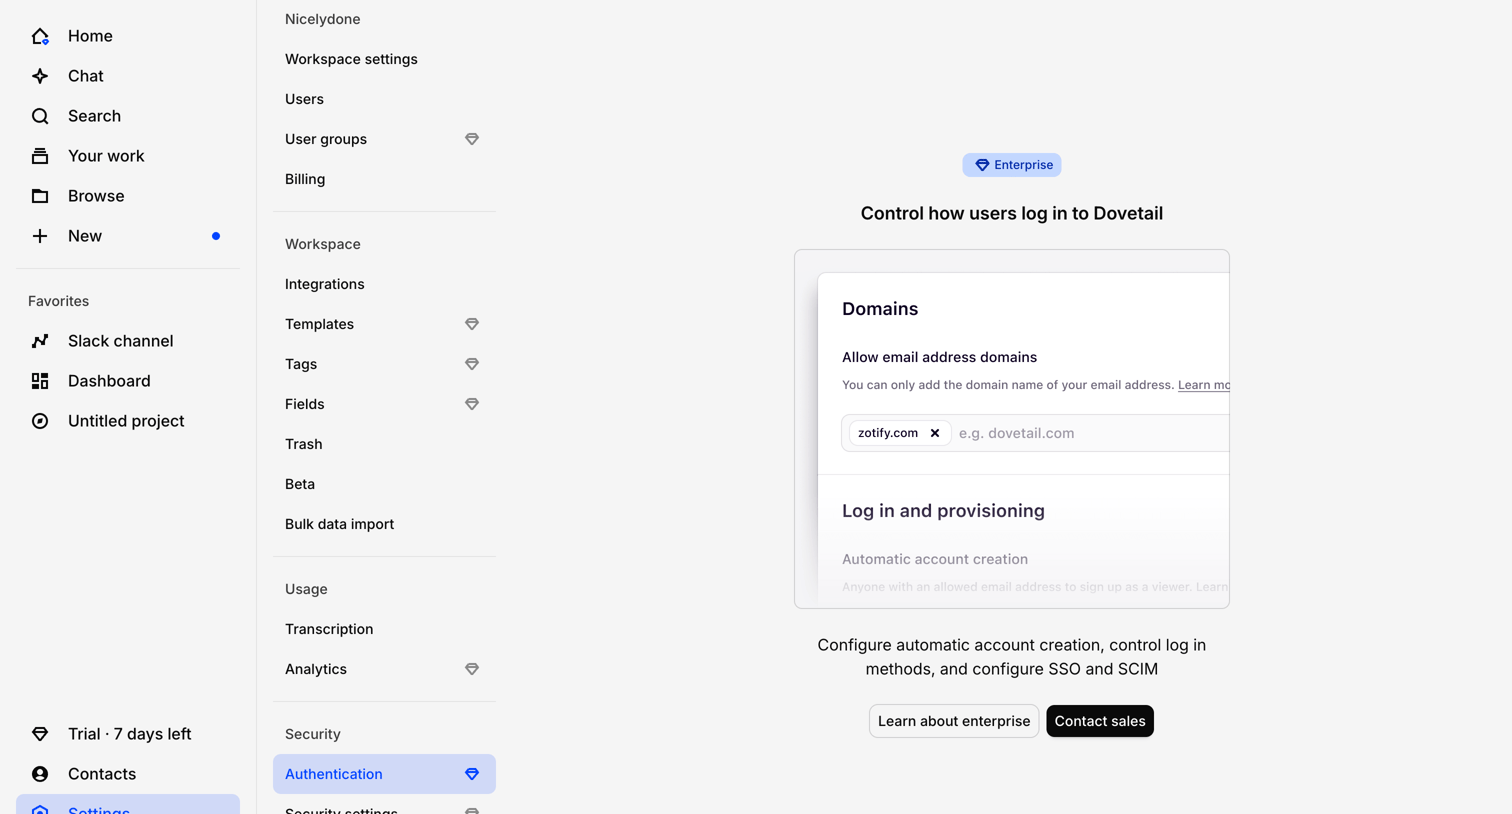Image resolution: width=1512 pixels, height=814 pixels.
Task: Open Integrations settings
Action: (384, 284)
